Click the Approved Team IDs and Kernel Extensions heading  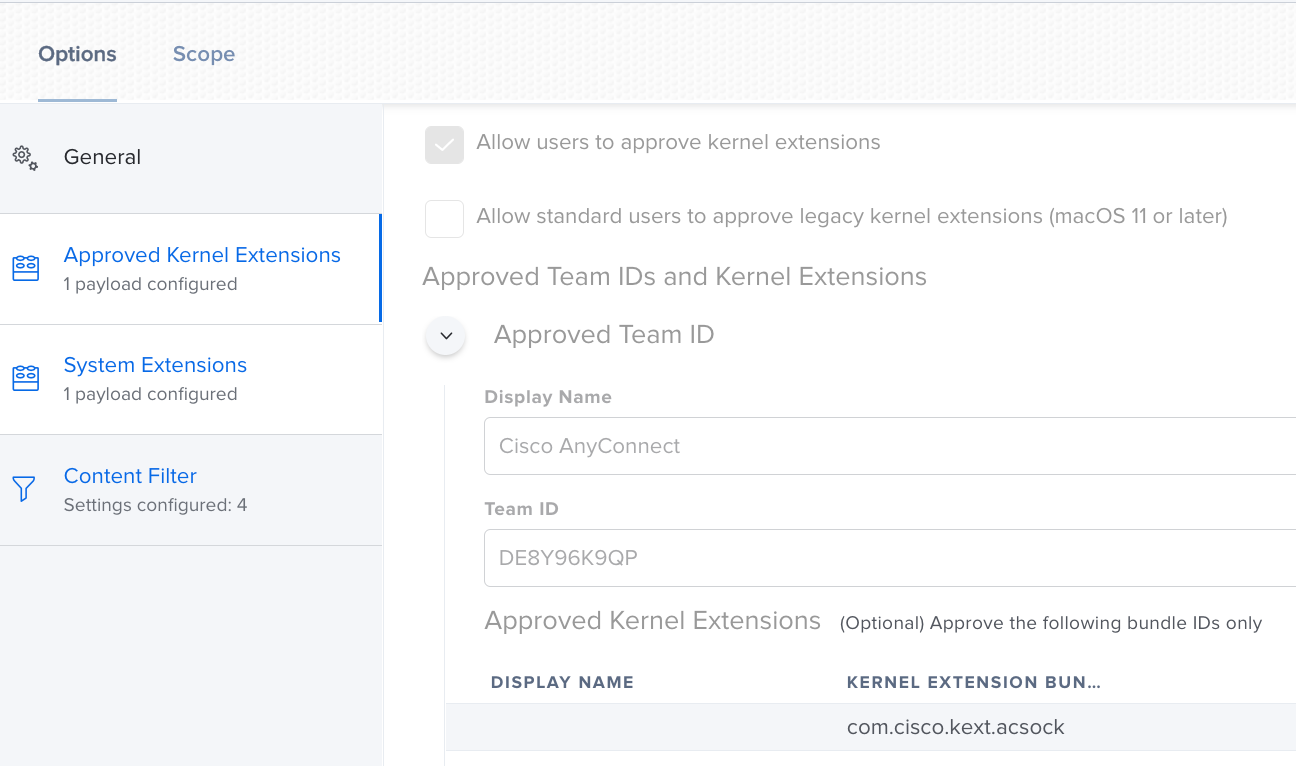point(675,277)
